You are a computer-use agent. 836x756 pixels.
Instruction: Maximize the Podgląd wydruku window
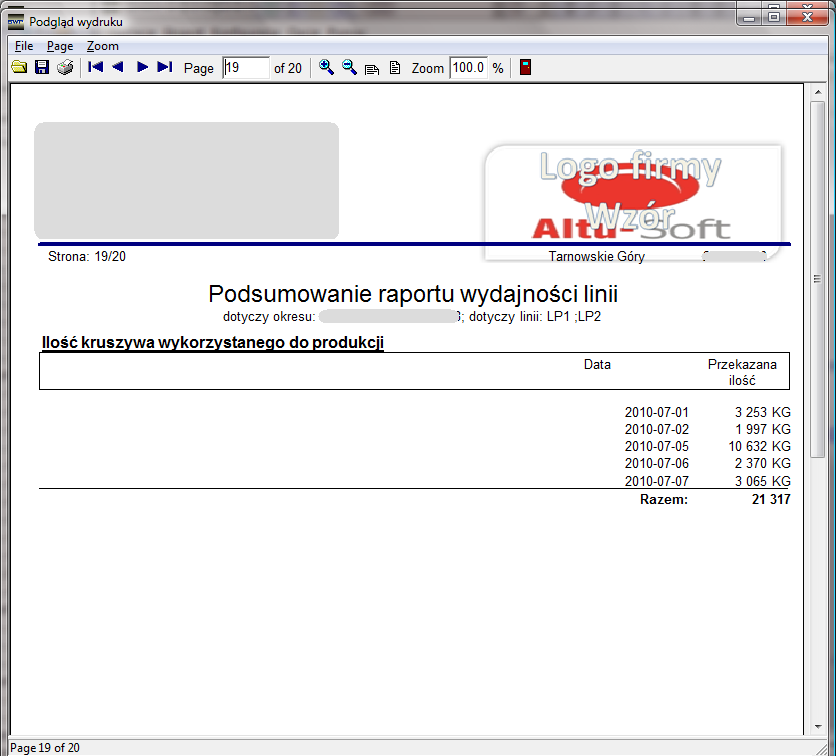coord(773,15)
